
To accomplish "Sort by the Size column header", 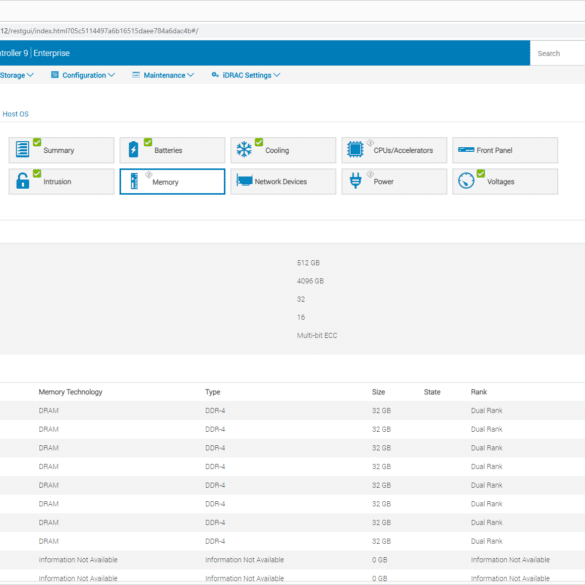I will tap(378, 392).
